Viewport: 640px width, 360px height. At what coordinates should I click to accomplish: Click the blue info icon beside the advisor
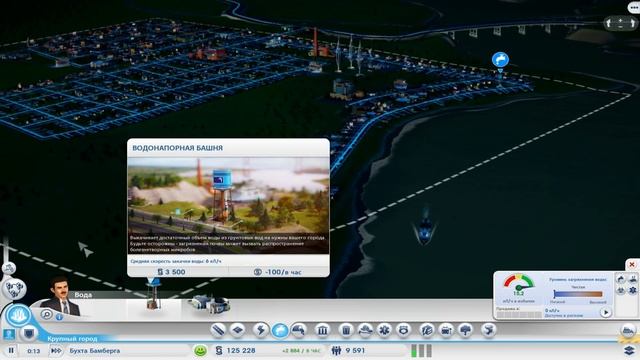pyautogui.click(x=60, y=316)
